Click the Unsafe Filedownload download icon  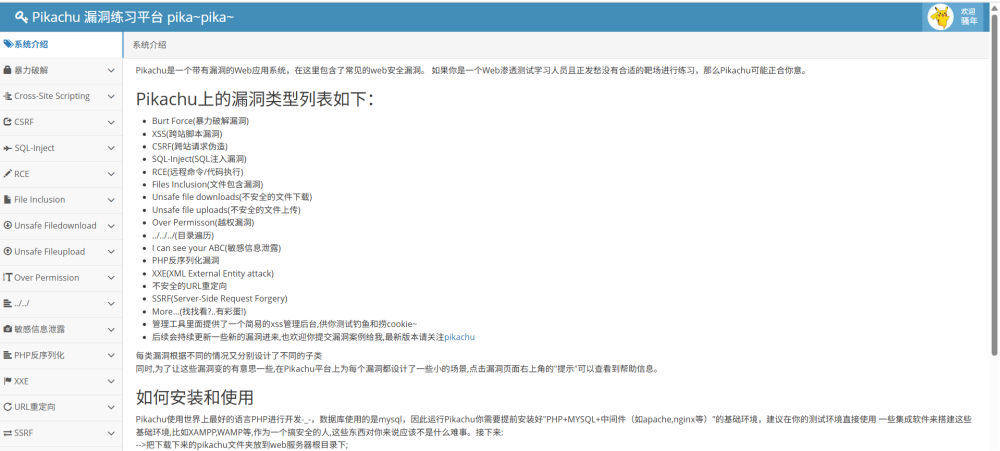(x=8, y=226)
